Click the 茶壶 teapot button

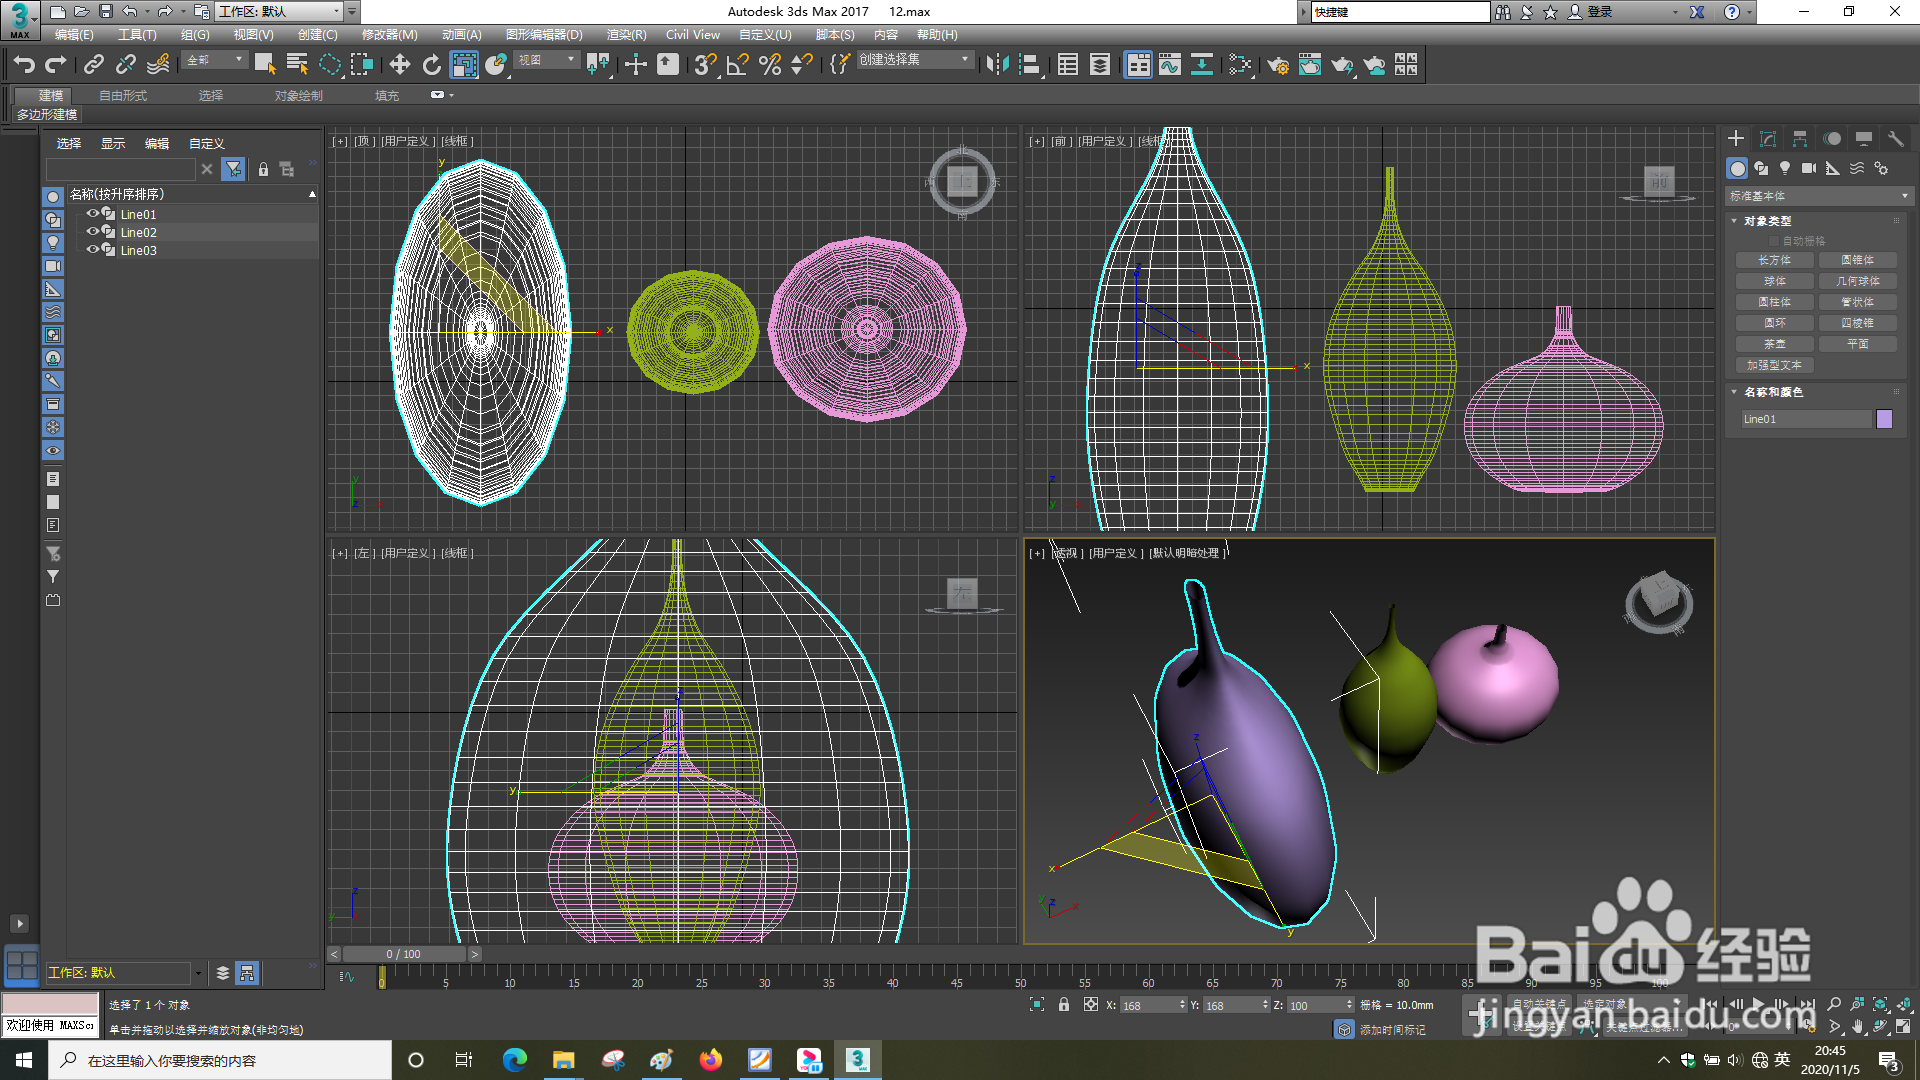coord(1774,344)
